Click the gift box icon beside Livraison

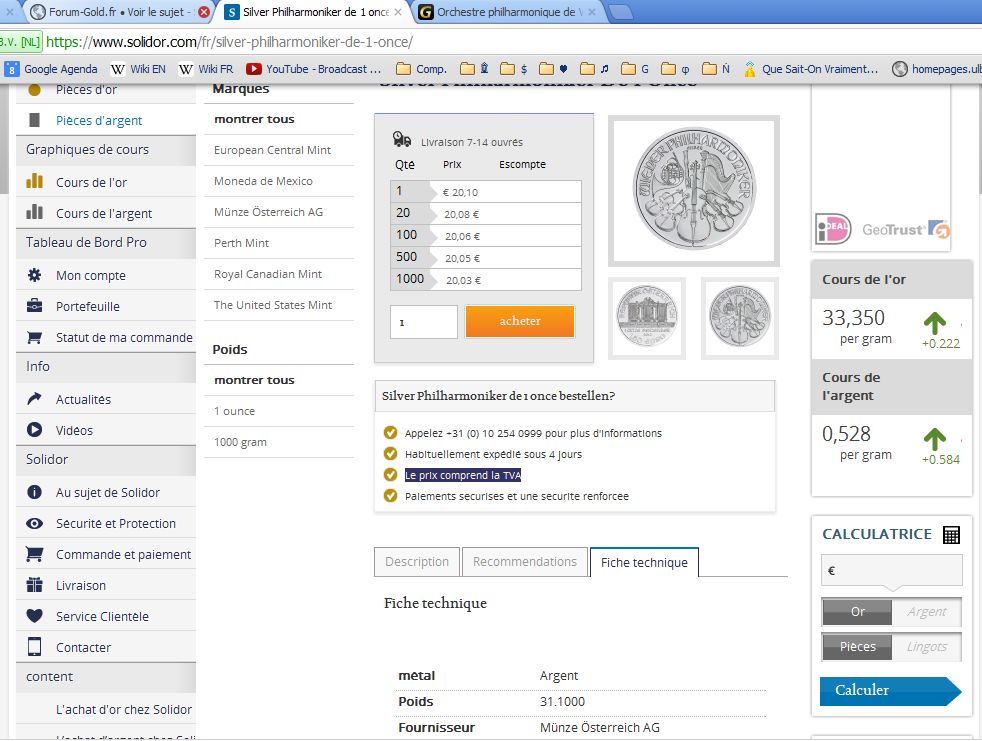pyautogui.click(x=34, y=584)
